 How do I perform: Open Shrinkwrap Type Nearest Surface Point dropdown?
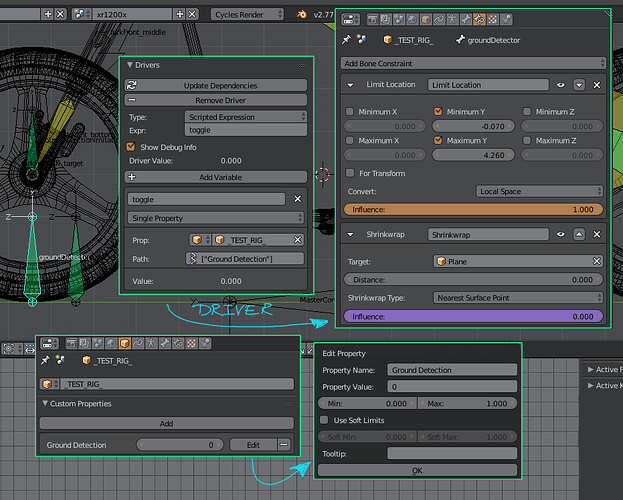point(518,297)
